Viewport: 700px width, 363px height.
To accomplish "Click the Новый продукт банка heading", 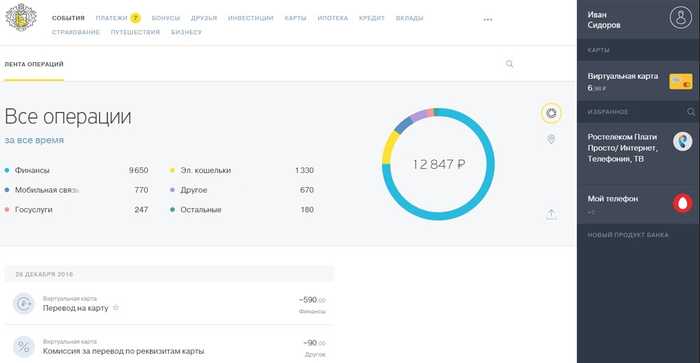I will [x=628, y=235].
